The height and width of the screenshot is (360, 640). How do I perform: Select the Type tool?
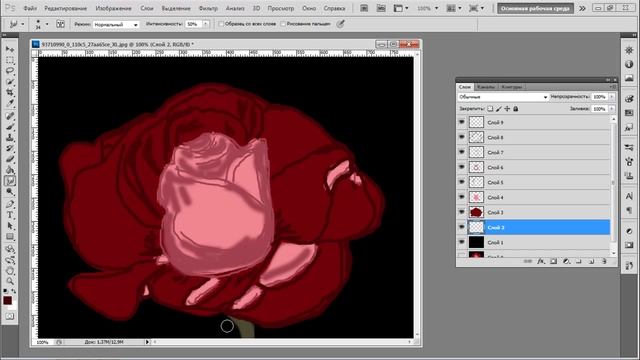[10, 215]
